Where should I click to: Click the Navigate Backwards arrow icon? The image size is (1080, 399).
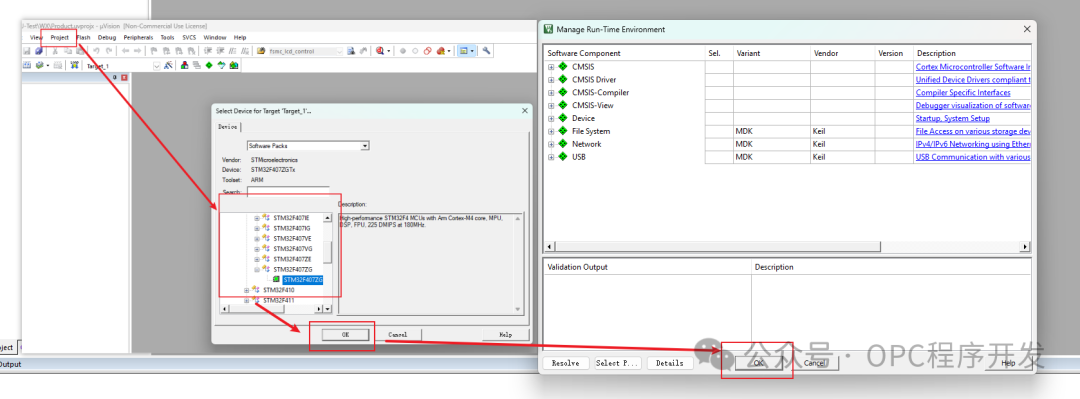(125, 51)
